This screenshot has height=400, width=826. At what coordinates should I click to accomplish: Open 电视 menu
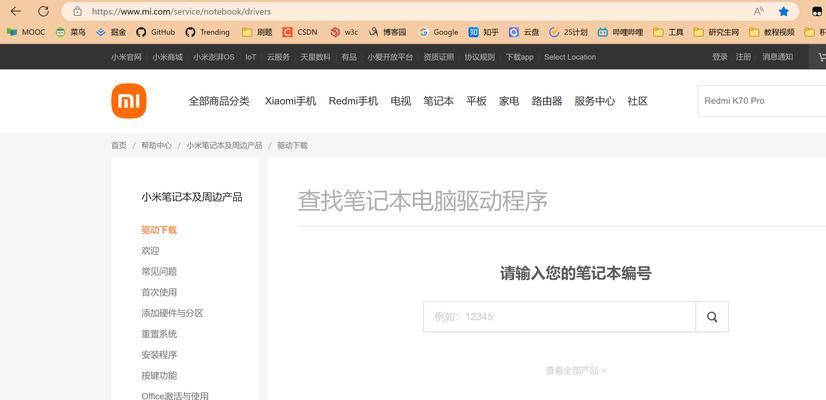[401, 101]
